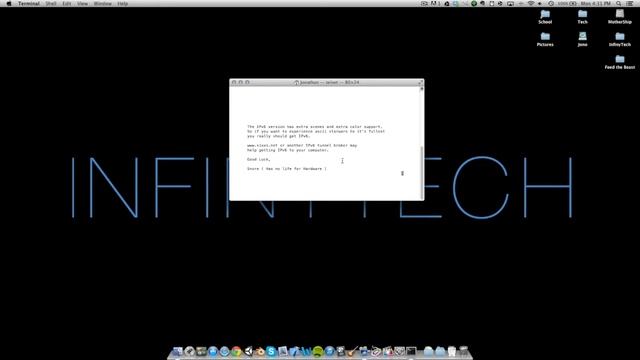Minimize the Terminal telnet window
Image resolution: width=640 pixels, height=360 pixels.
point(240,82)
